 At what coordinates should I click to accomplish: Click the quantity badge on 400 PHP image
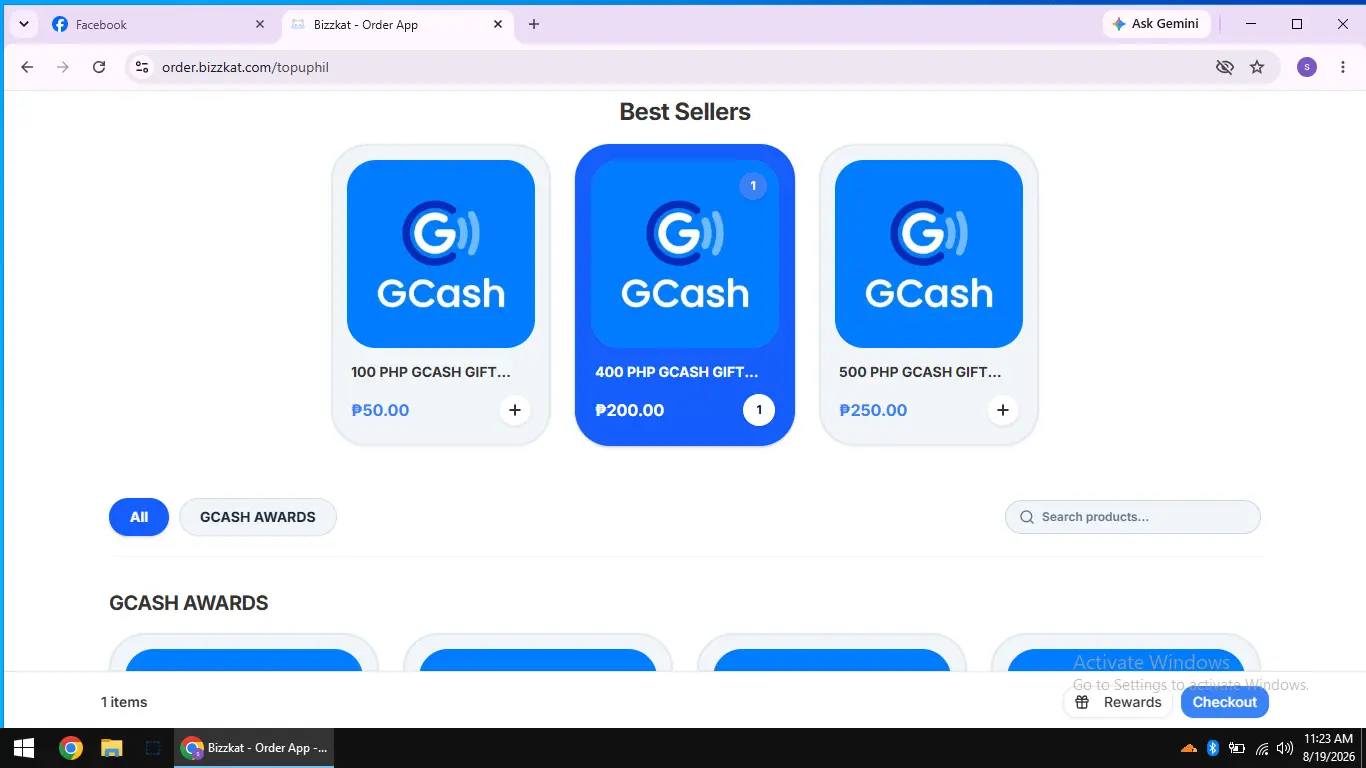[x=753, y=186]
